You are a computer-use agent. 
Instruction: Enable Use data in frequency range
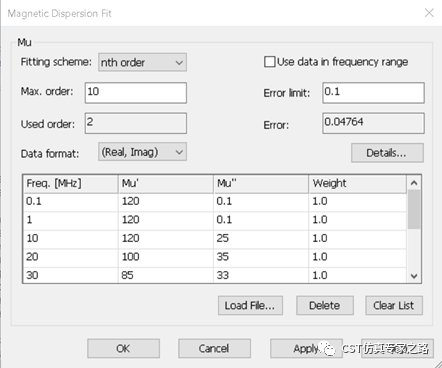click(x=269, y=62)
